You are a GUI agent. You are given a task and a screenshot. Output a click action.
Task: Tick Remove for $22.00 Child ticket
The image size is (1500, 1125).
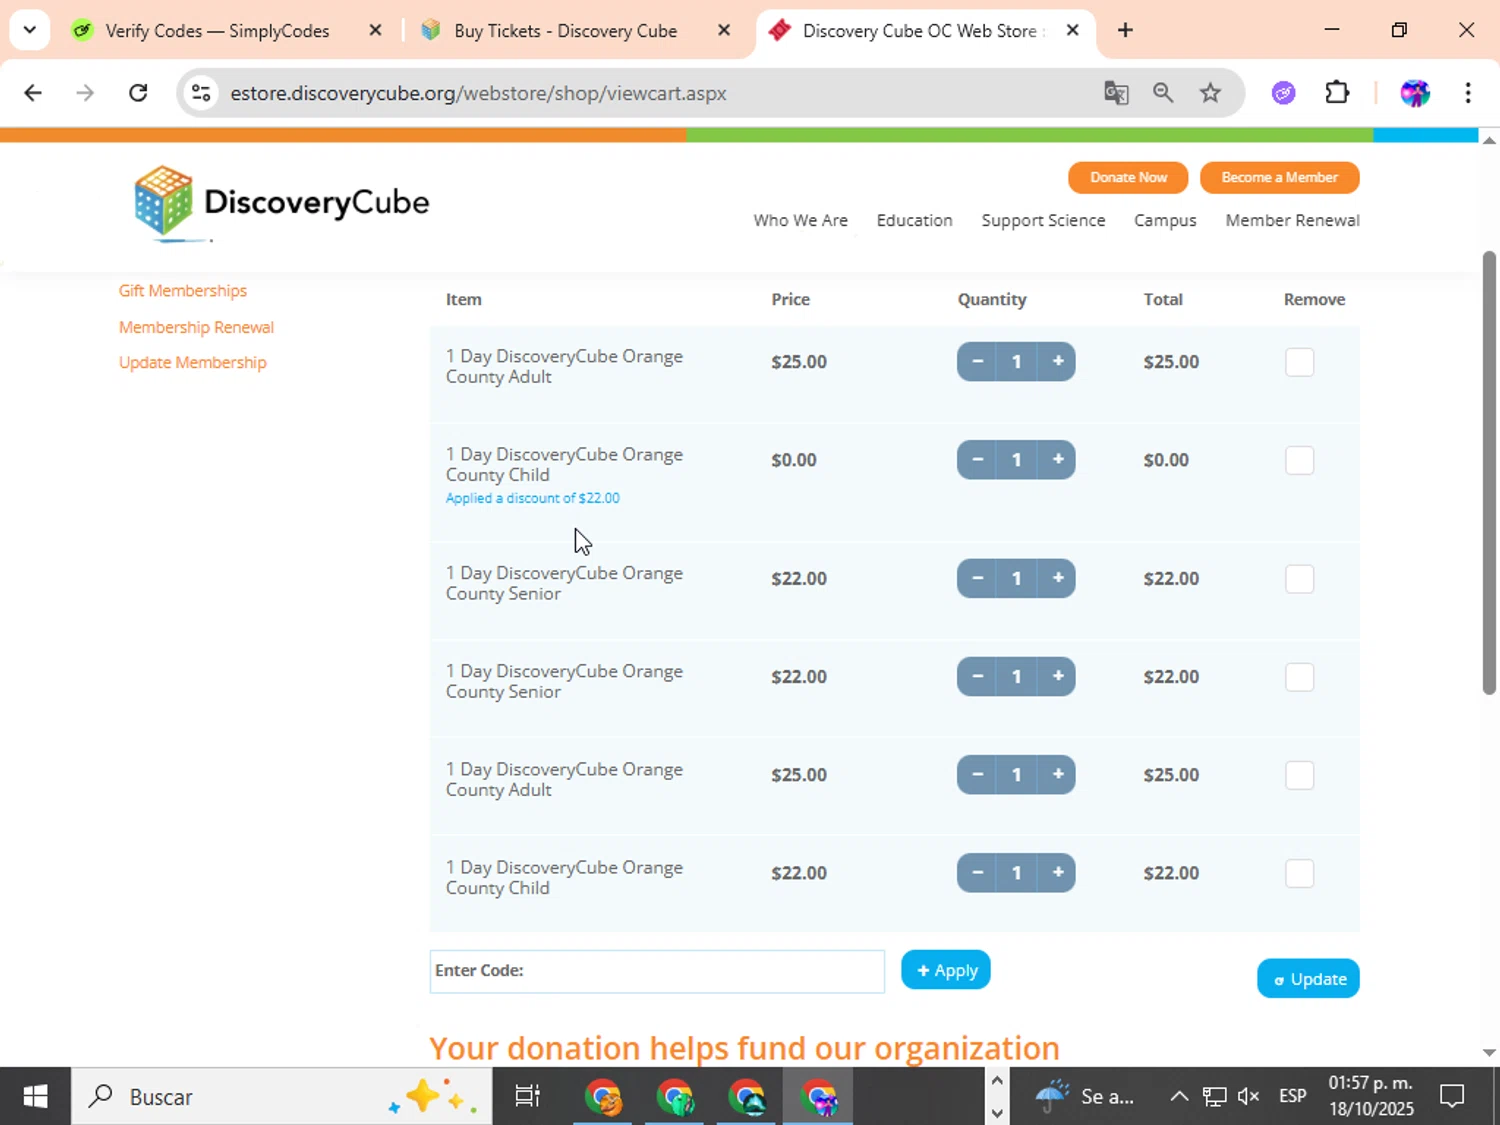coord(1299,873)
